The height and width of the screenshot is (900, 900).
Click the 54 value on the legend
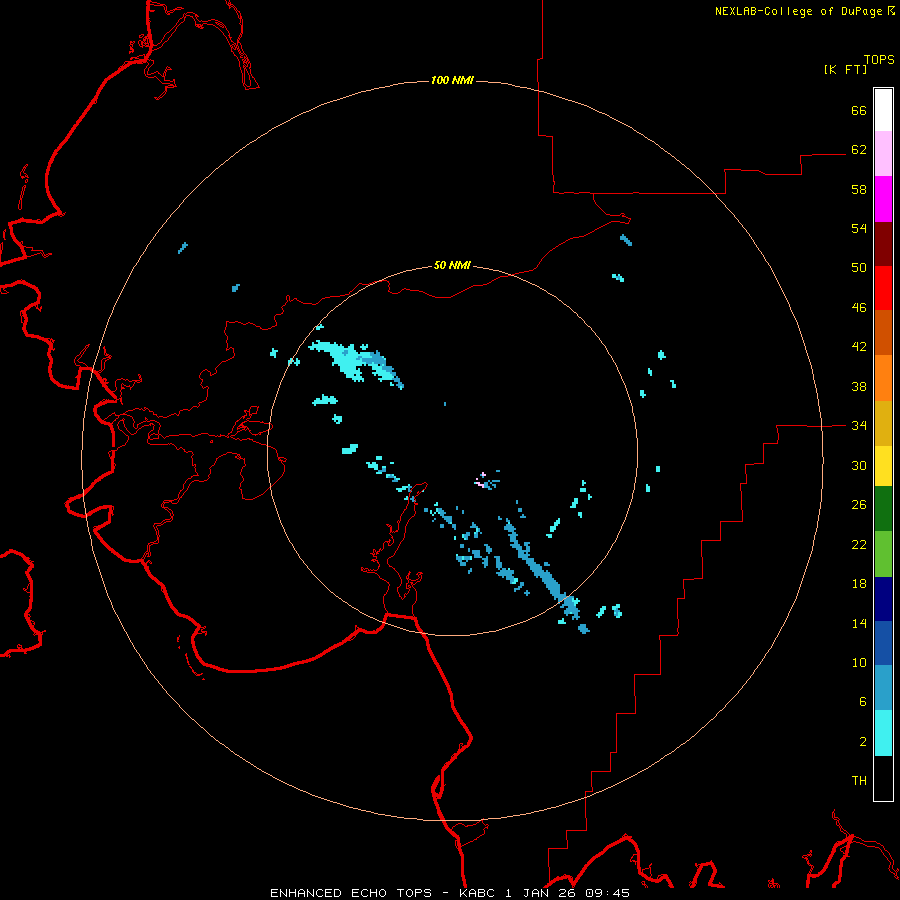tap(859, 228)
